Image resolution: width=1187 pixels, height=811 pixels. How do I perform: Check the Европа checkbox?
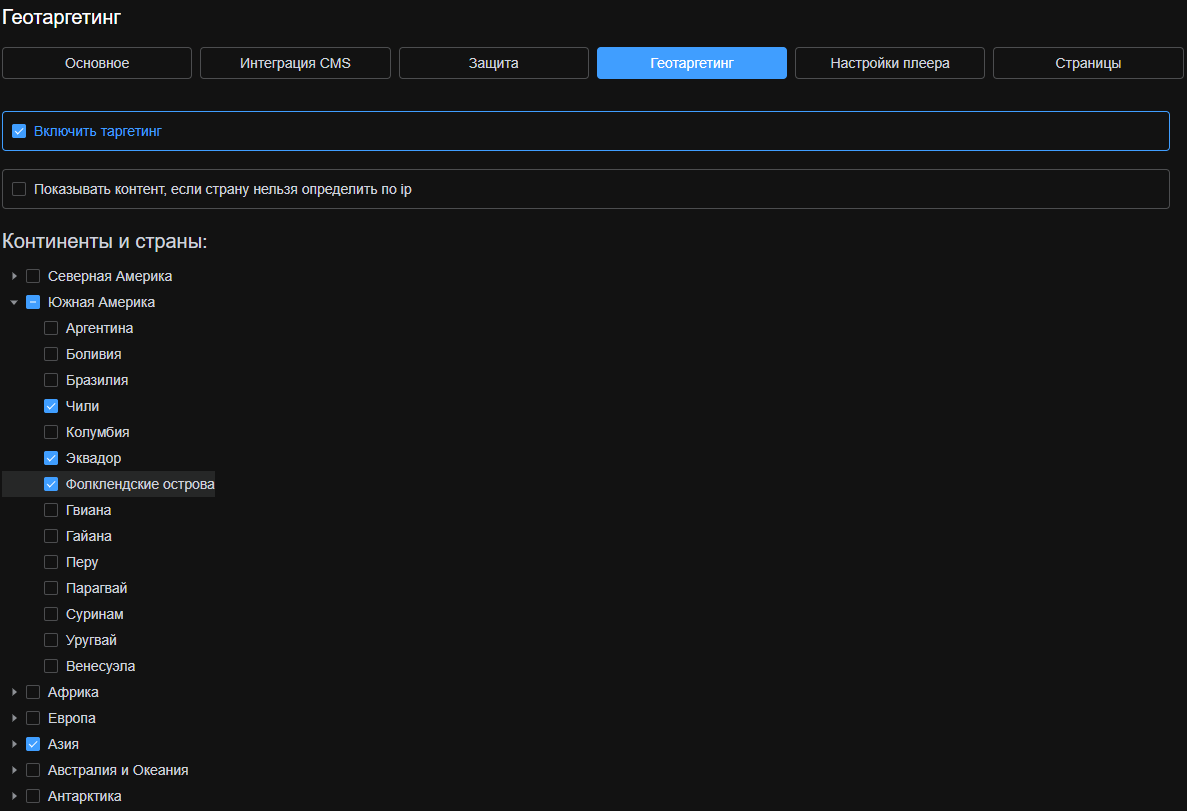(33, 718)
